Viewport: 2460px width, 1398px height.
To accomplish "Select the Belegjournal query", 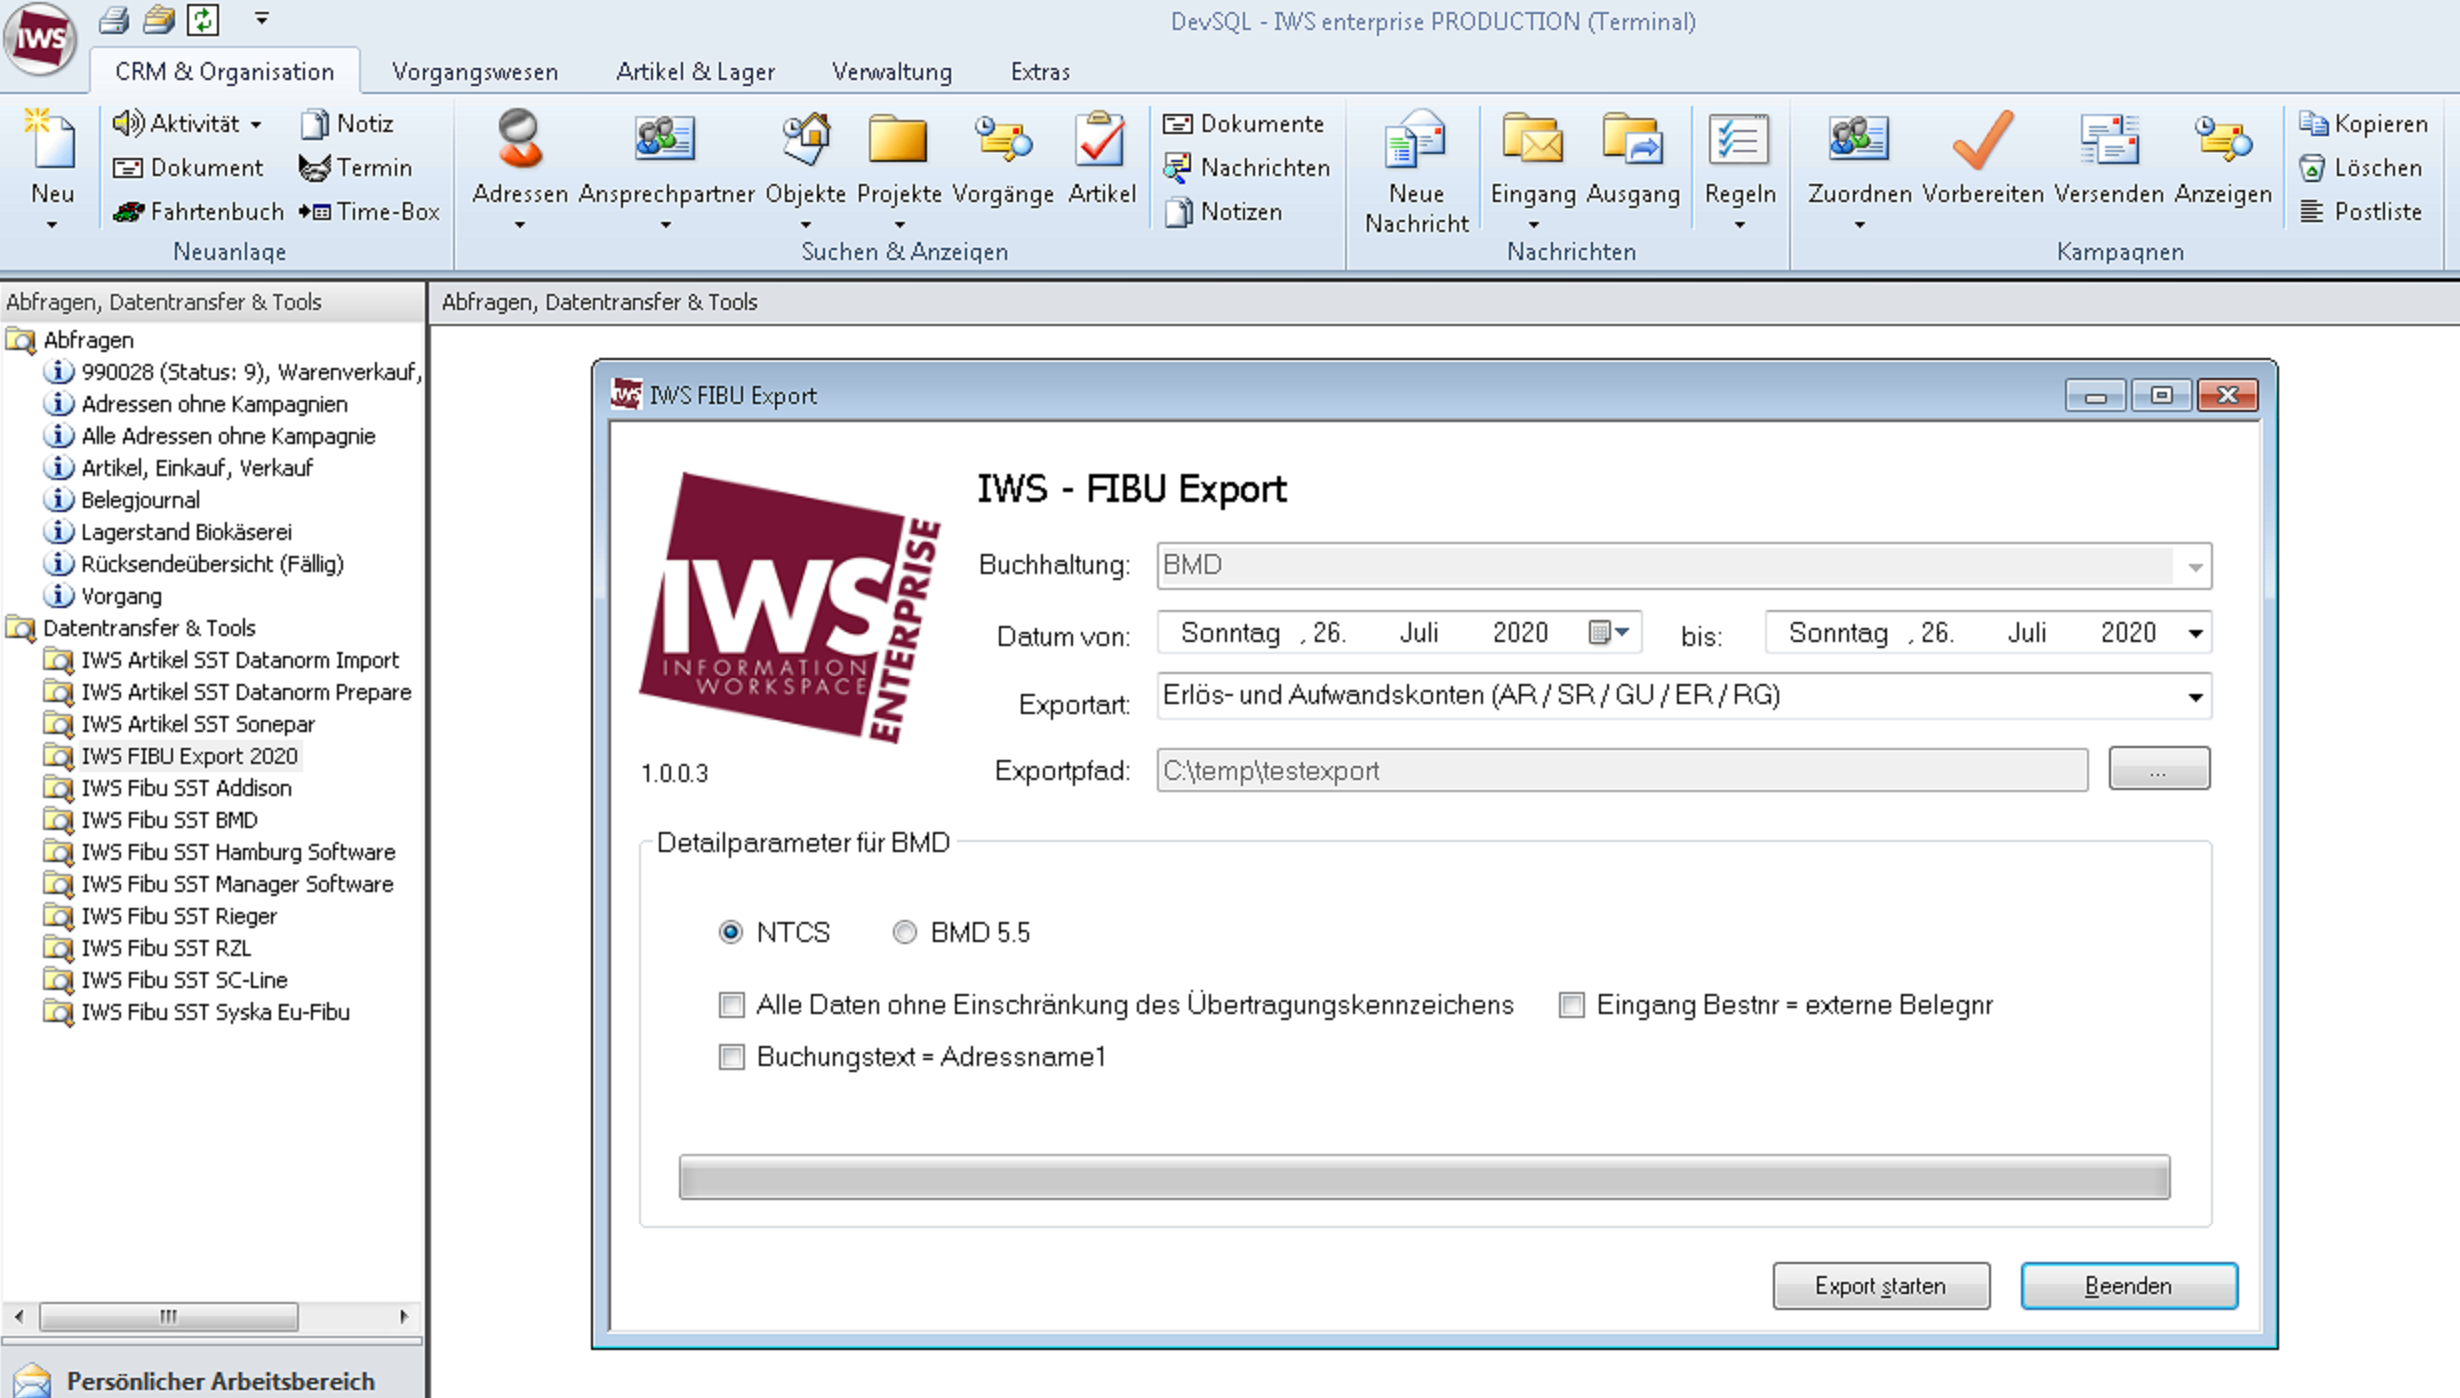I will [140, 500].
